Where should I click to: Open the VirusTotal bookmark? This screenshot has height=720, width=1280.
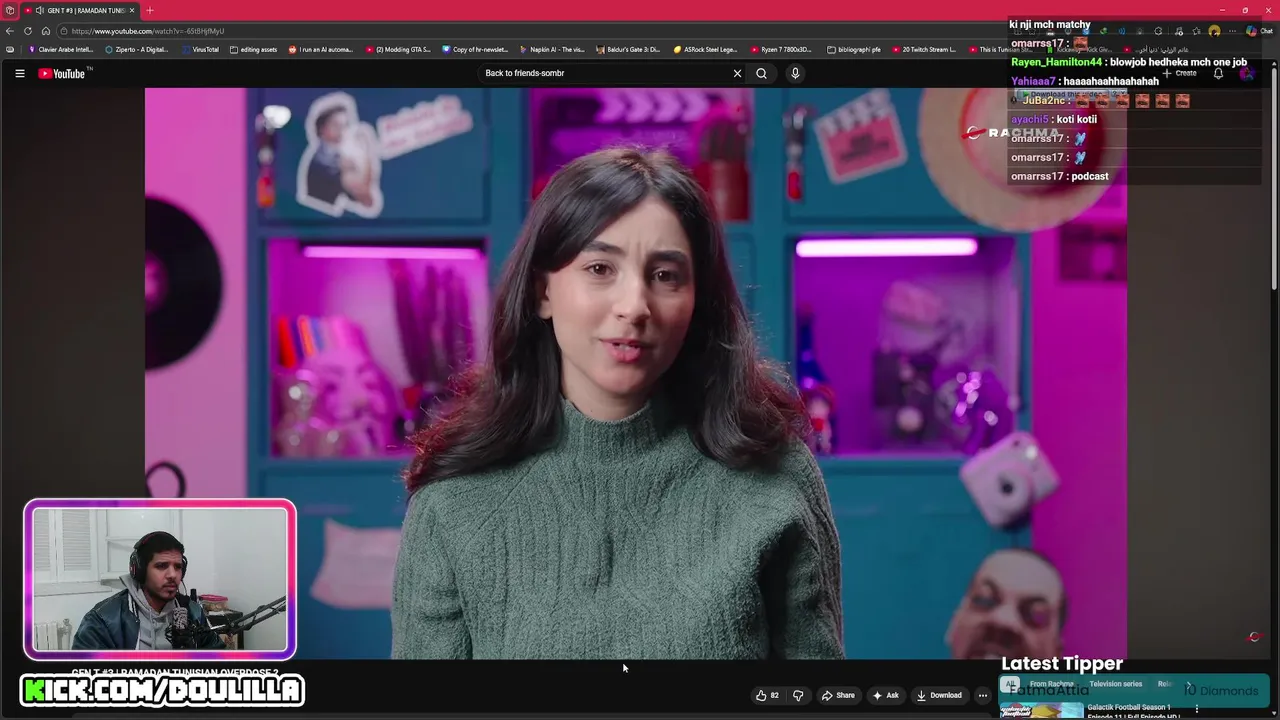200,49
